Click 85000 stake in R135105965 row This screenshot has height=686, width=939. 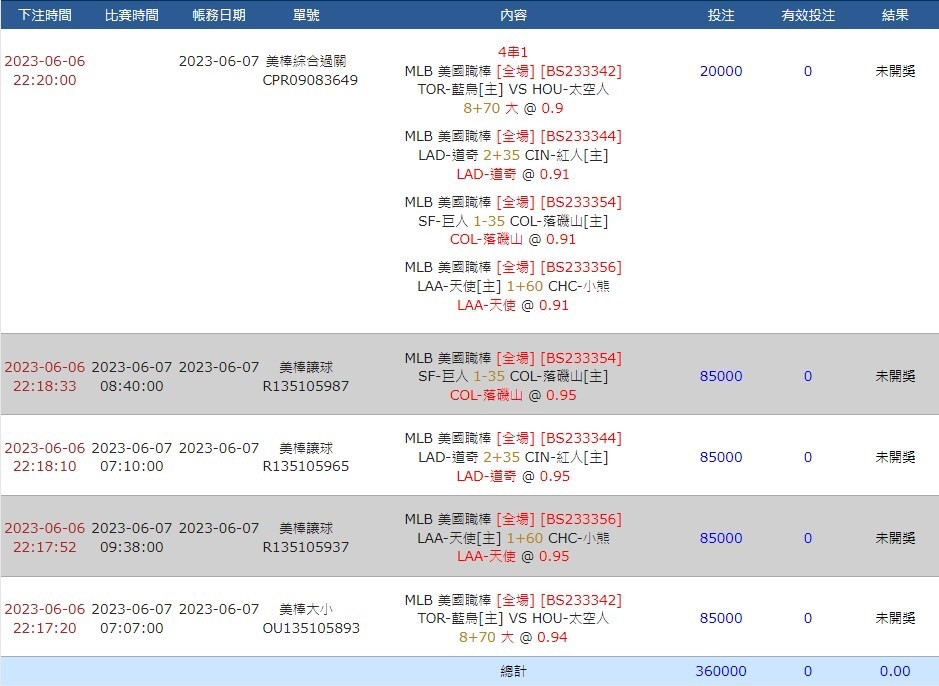tap(721, 457)
